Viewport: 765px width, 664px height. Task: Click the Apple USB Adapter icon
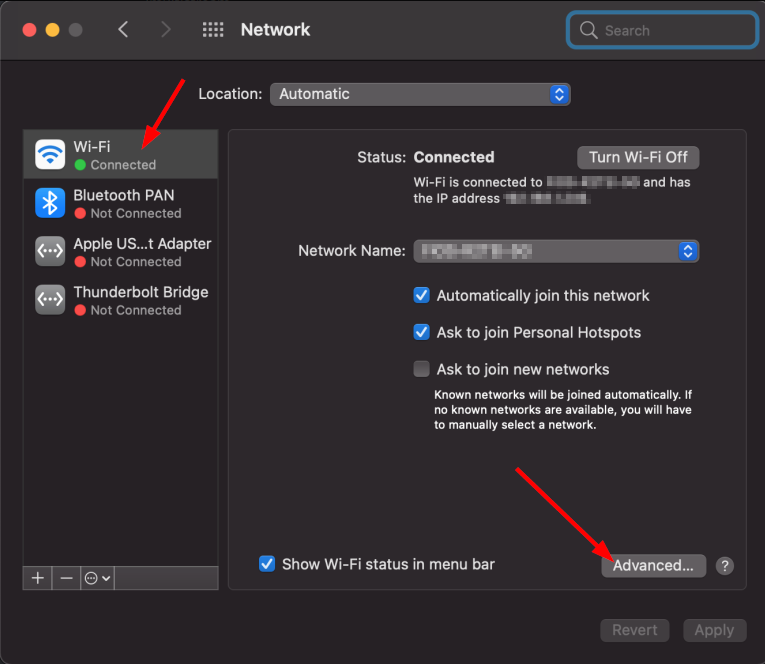[50, 251]
